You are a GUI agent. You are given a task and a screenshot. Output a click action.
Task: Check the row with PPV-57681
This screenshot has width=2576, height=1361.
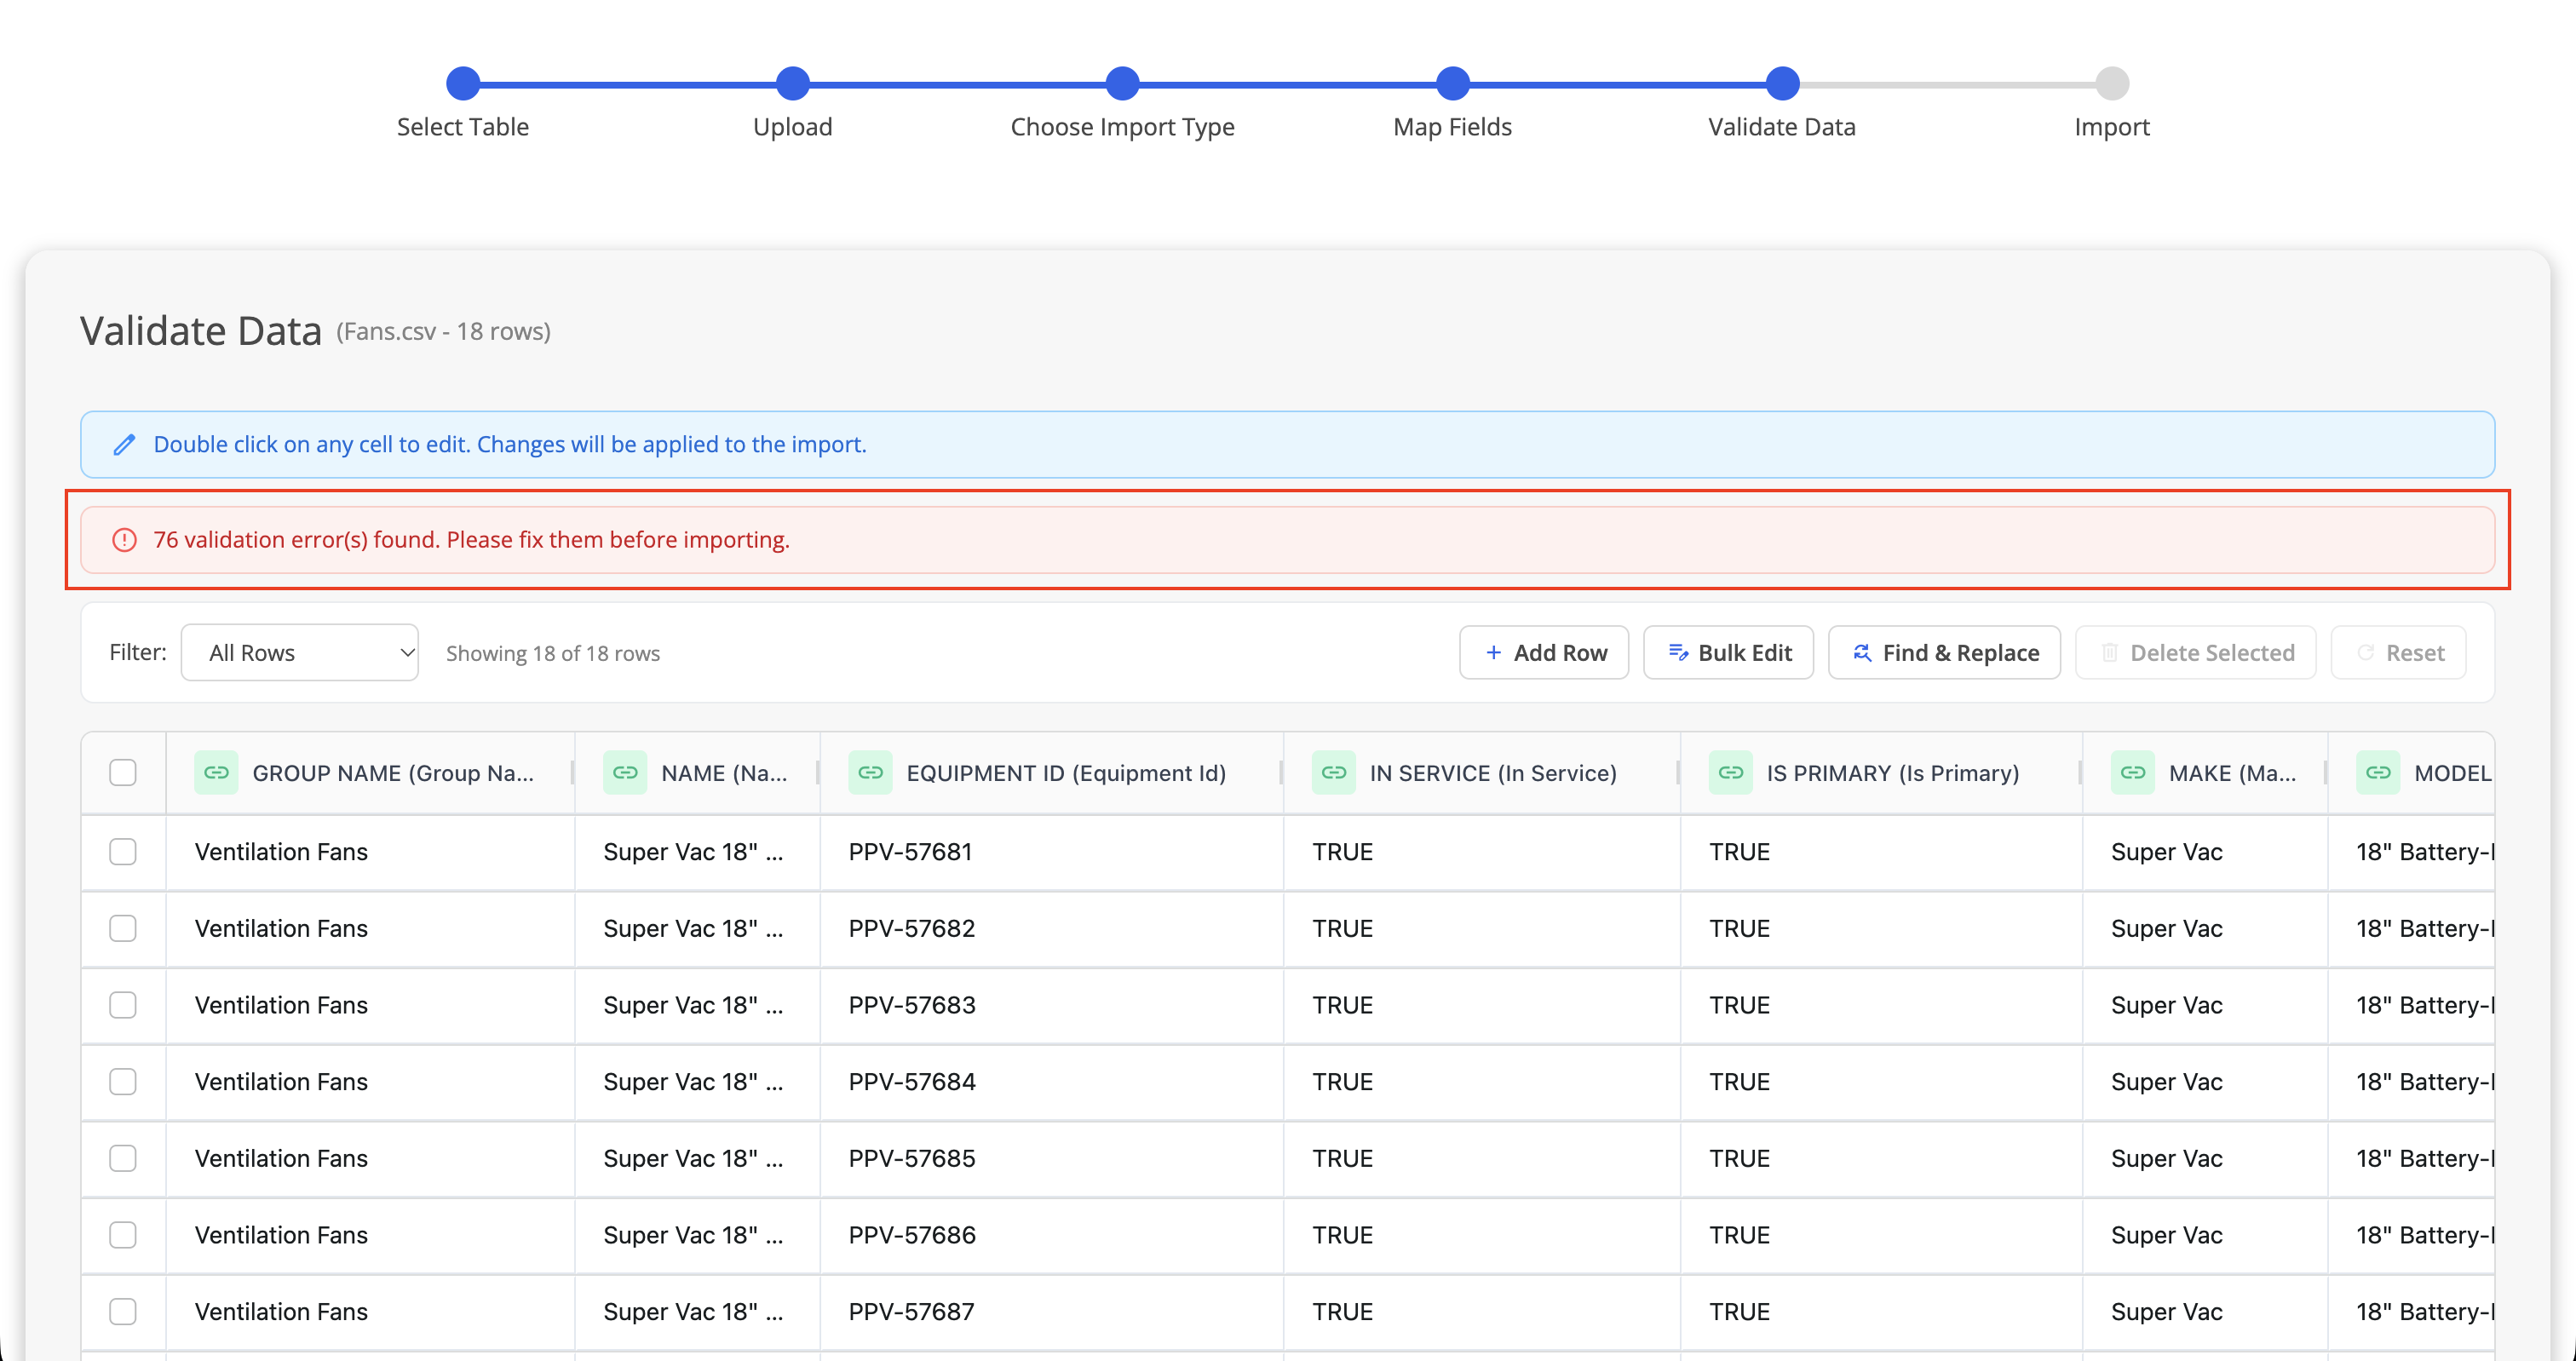123,851
